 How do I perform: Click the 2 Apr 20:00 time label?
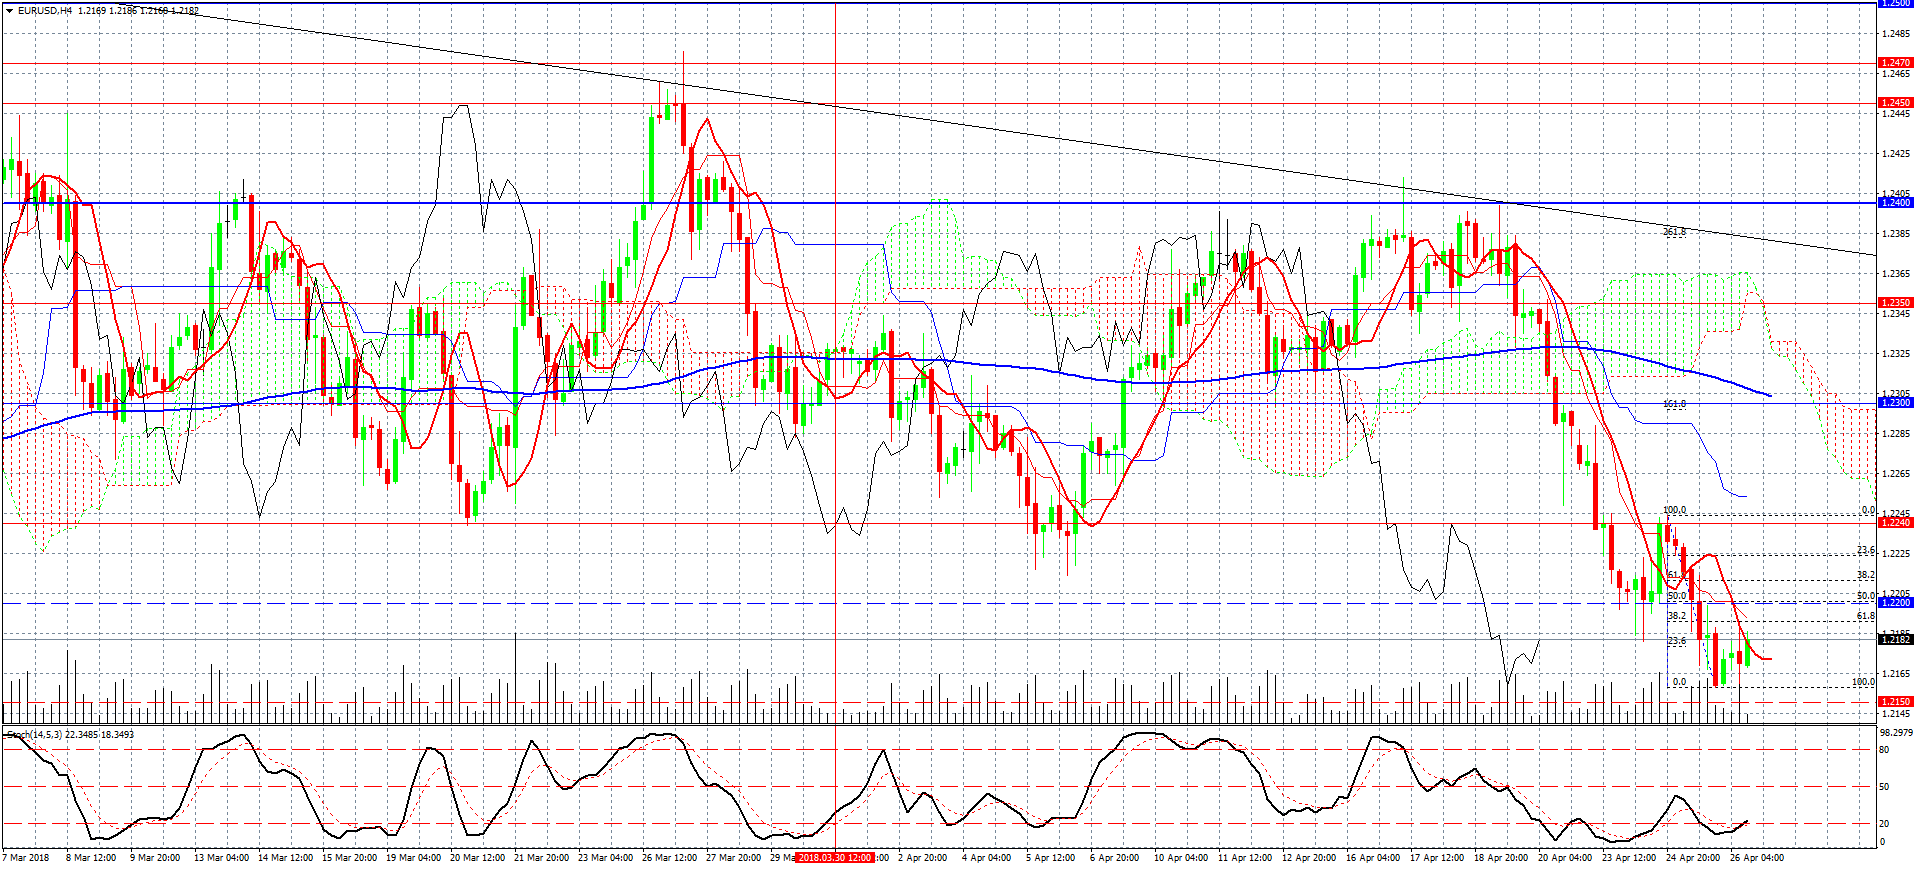point(922,858)
